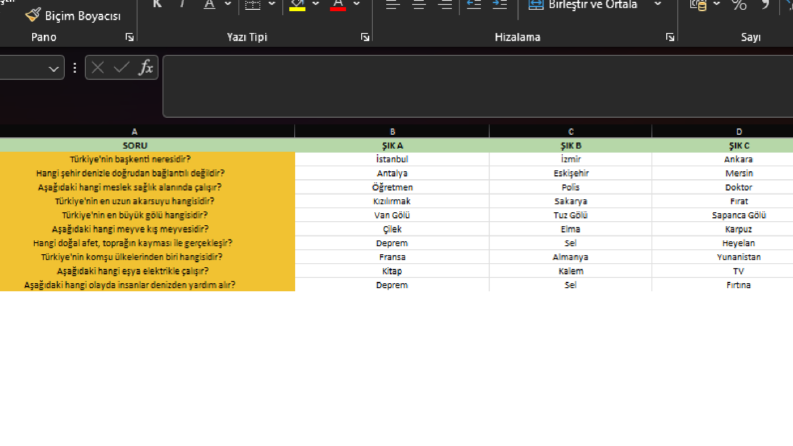Select the Kızılırmak cell
The width and height of the screenshot is (793, 446).
coord(392,201)
